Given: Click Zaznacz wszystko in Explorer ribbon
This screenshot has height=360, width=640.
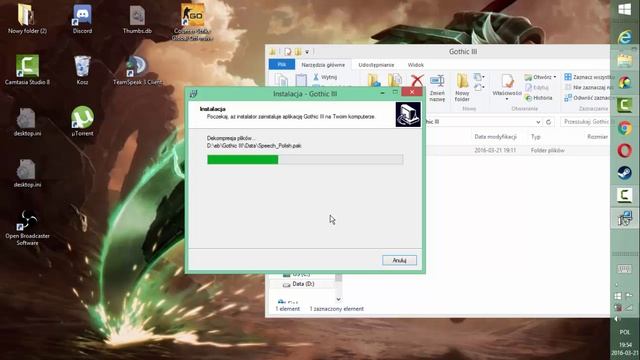Looking at the screenshot, I should (x=589, y=77).
